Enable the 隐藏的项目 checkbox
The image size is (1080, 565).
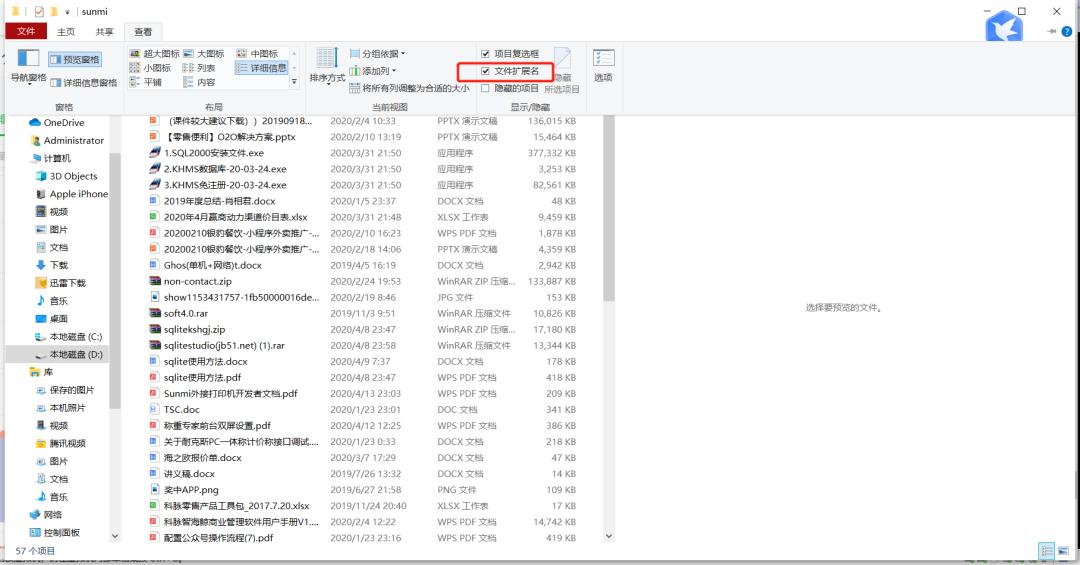[485, 88]
